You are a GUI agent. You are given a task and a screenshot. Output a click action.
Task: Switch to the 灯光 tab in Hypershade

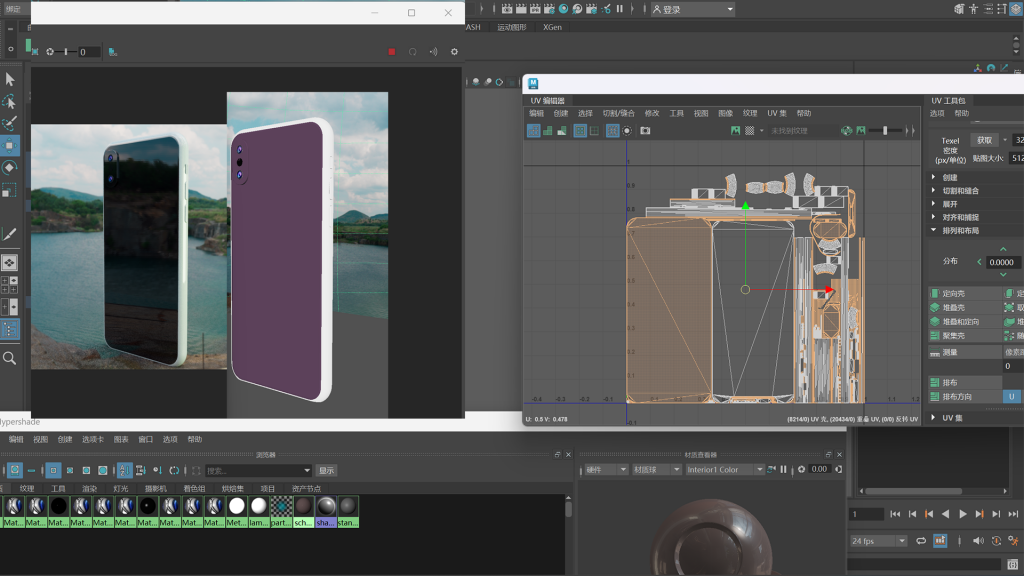click(x=121, y=488)
